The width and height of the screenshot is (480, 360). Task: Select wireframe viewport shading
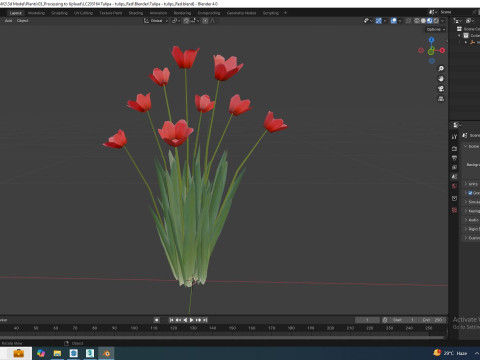[x=417, y=21]
